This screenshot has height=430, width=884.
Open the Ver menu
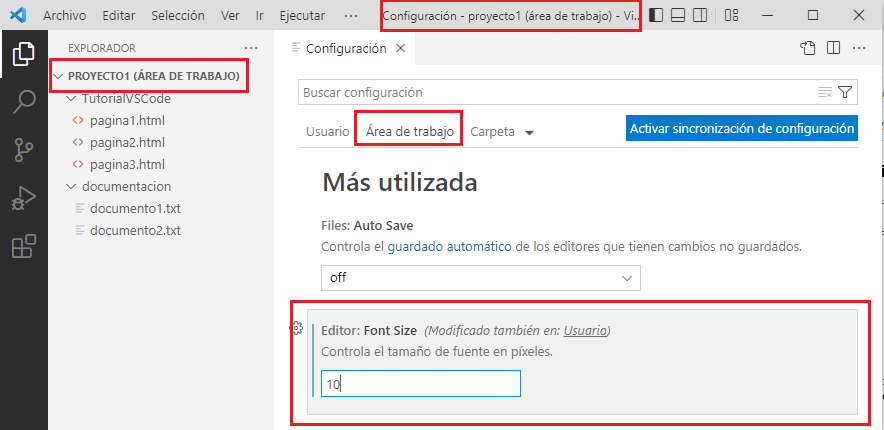tap(230, 16)
